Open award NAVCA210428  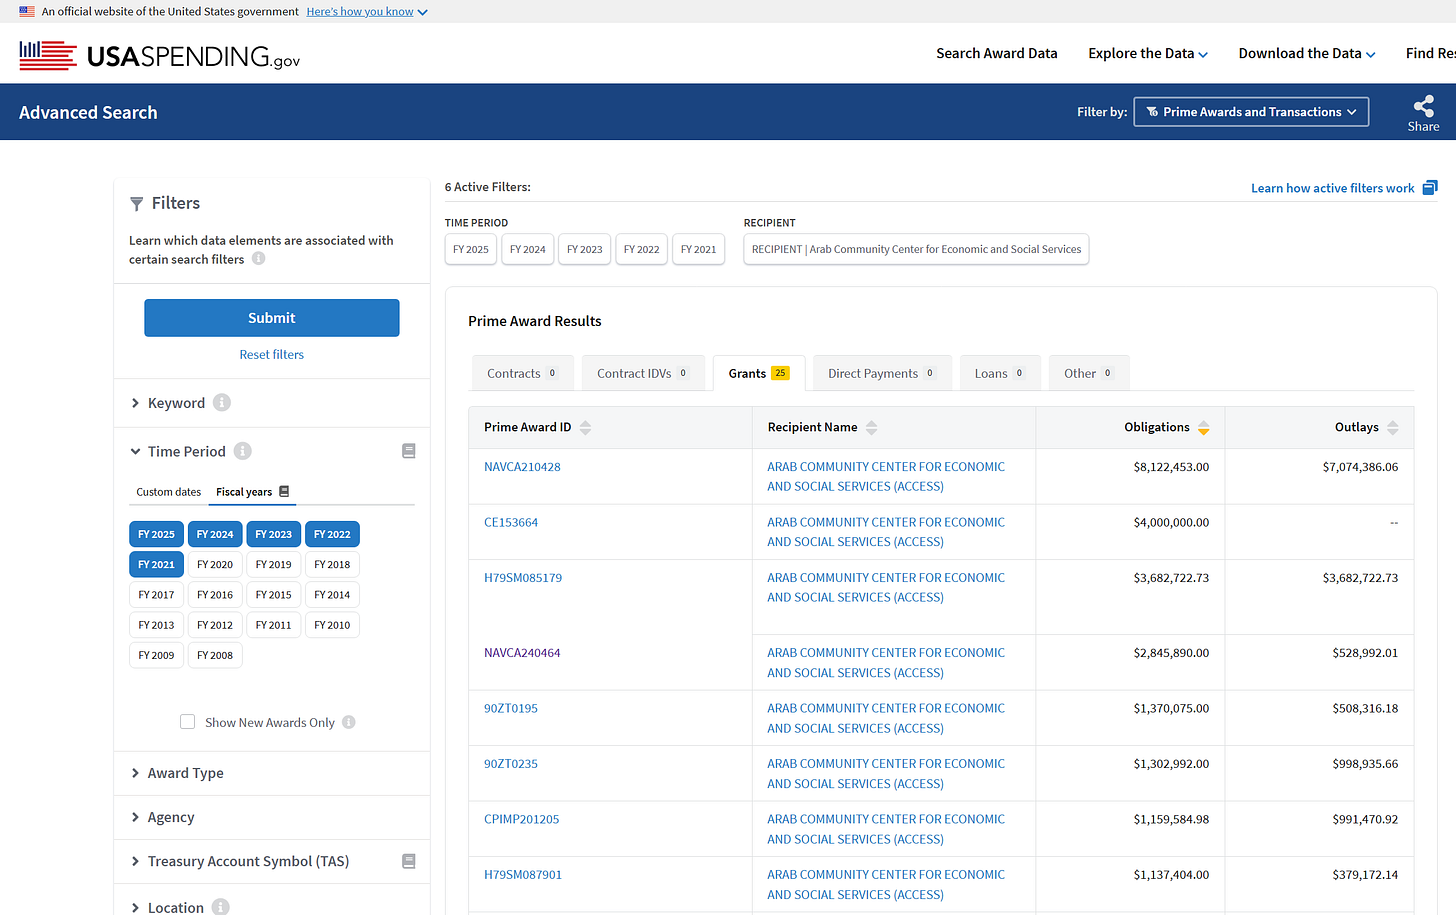click(522, 467)
